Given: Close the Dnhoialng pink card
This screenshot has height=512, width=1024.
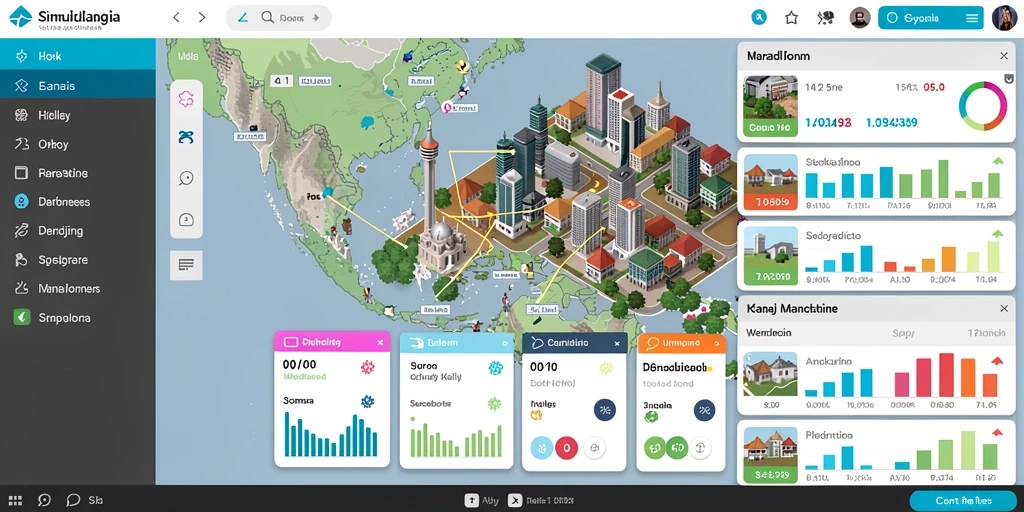Looking at the screenshot, I should [x=380, y=342].
